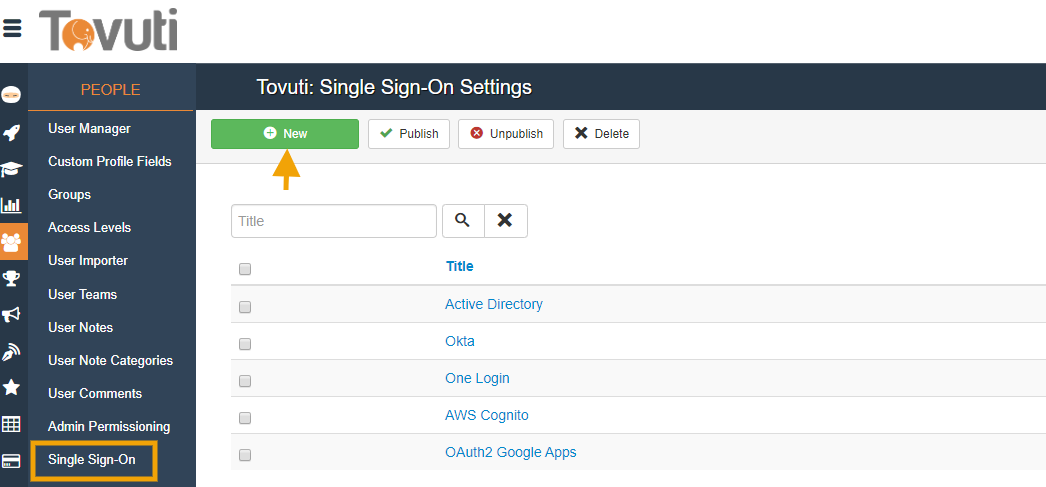1046x487 pixels.
Task: Check the Active Directory row checkbox
Action: (x=245, y=307)
